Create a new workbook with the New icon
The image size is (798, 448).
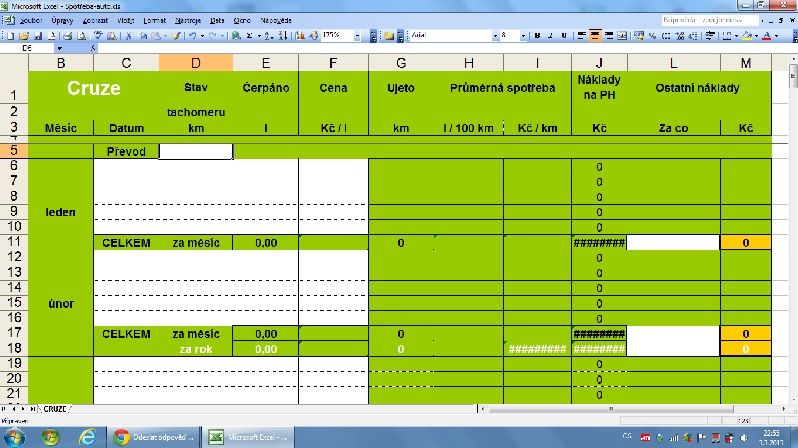(x=7, y=35)
